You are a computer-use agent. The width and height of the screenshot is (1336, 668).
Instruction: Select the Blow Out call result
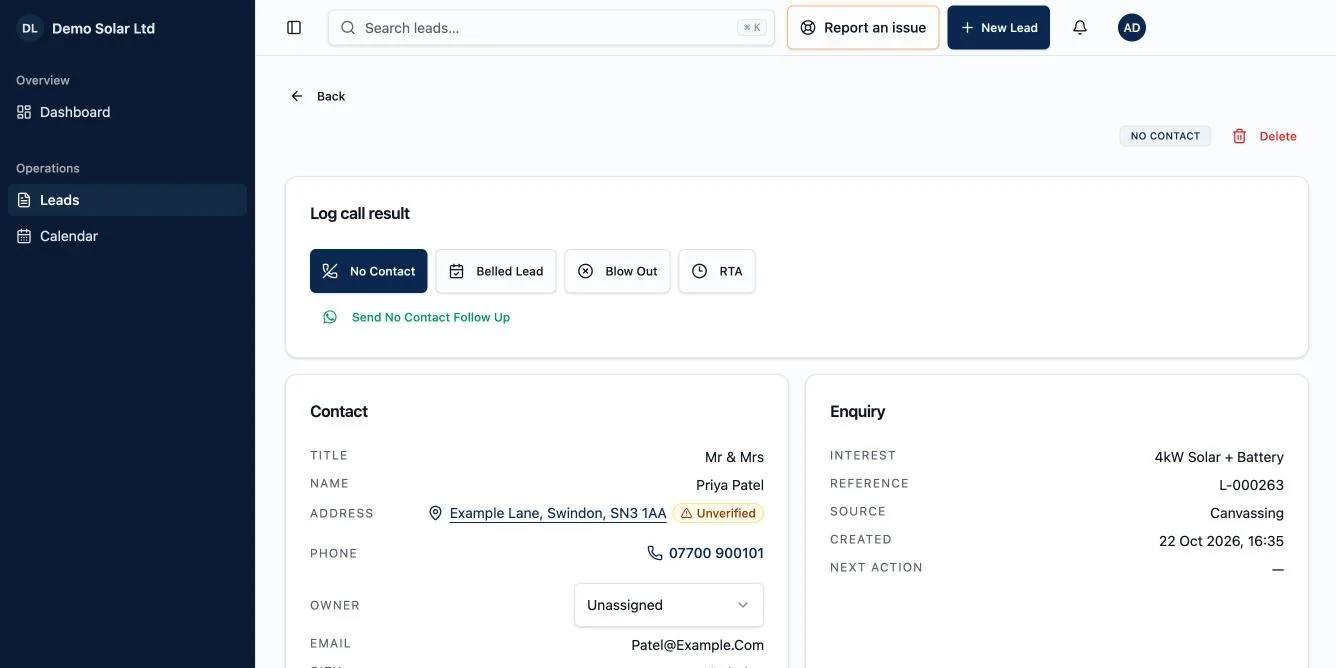pyautogui.click(x=617, y=271)
